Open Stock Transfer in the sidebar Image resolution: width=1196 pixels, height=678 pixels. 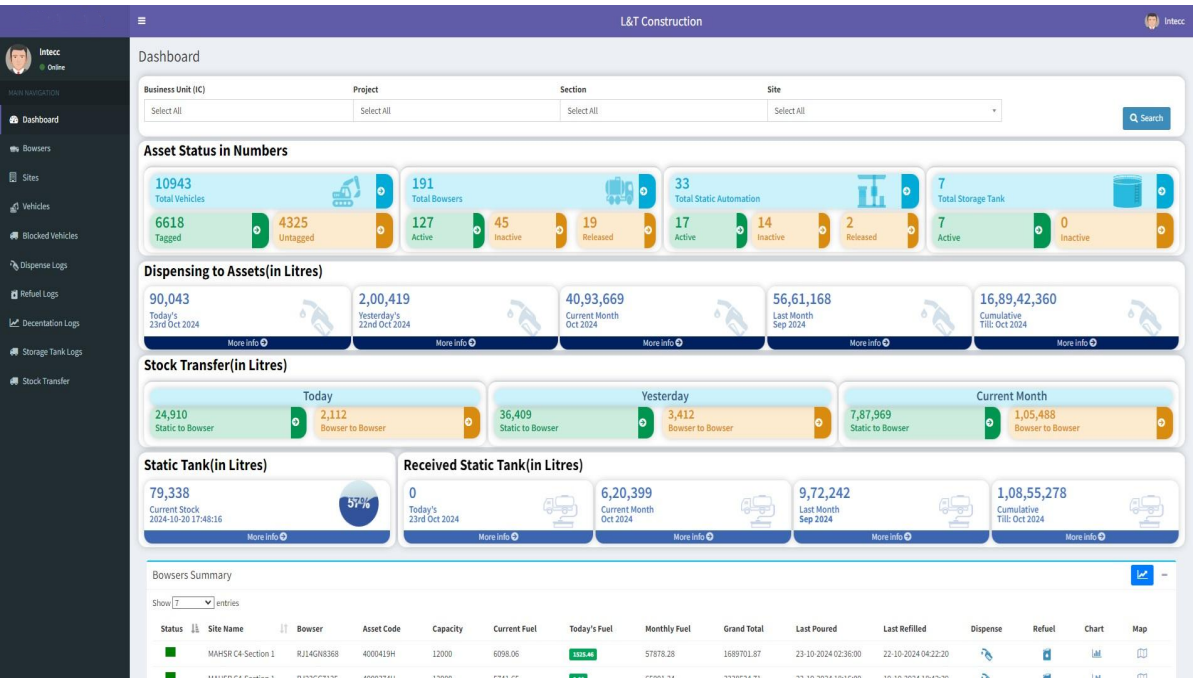pyautogui.click(x=65, y=381)
